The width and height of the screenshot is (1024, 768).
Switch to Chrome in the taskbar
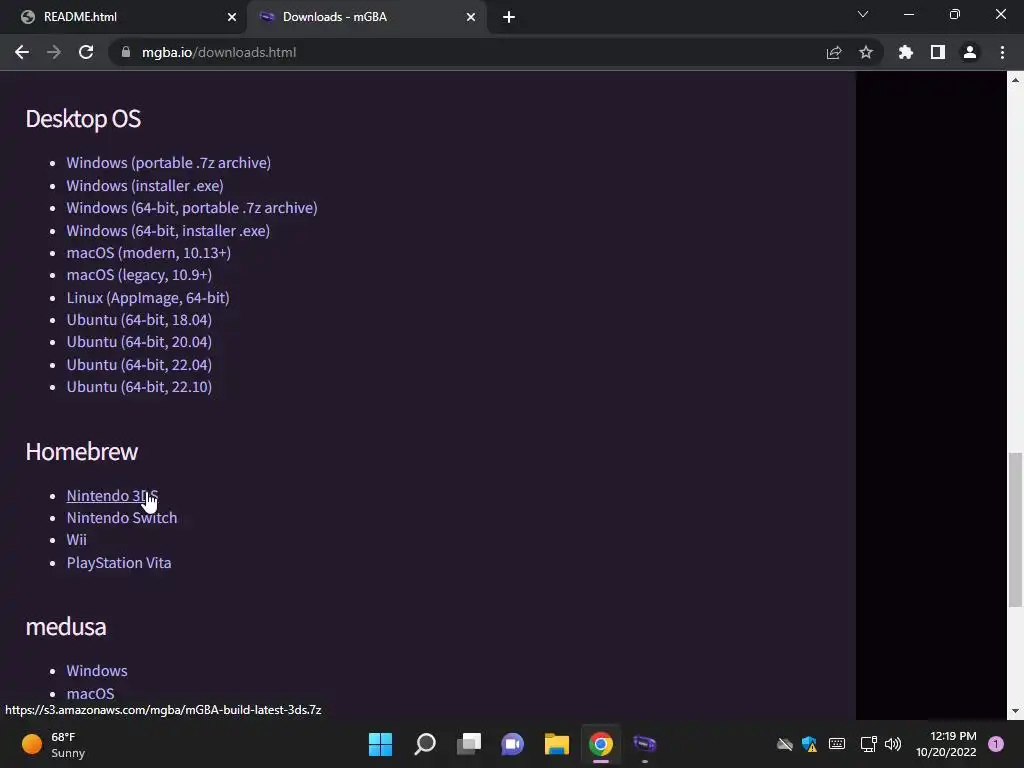point(601,744)
